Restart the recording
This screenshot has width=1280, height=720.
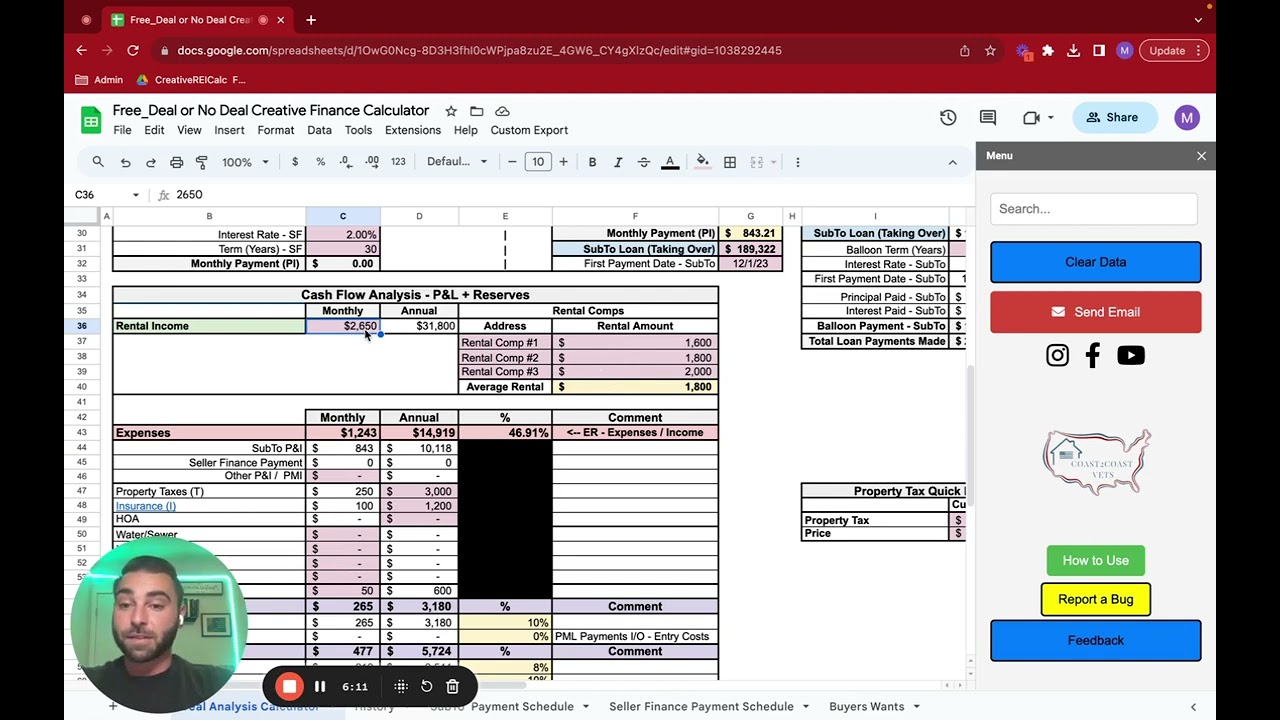tap(426, 687)
